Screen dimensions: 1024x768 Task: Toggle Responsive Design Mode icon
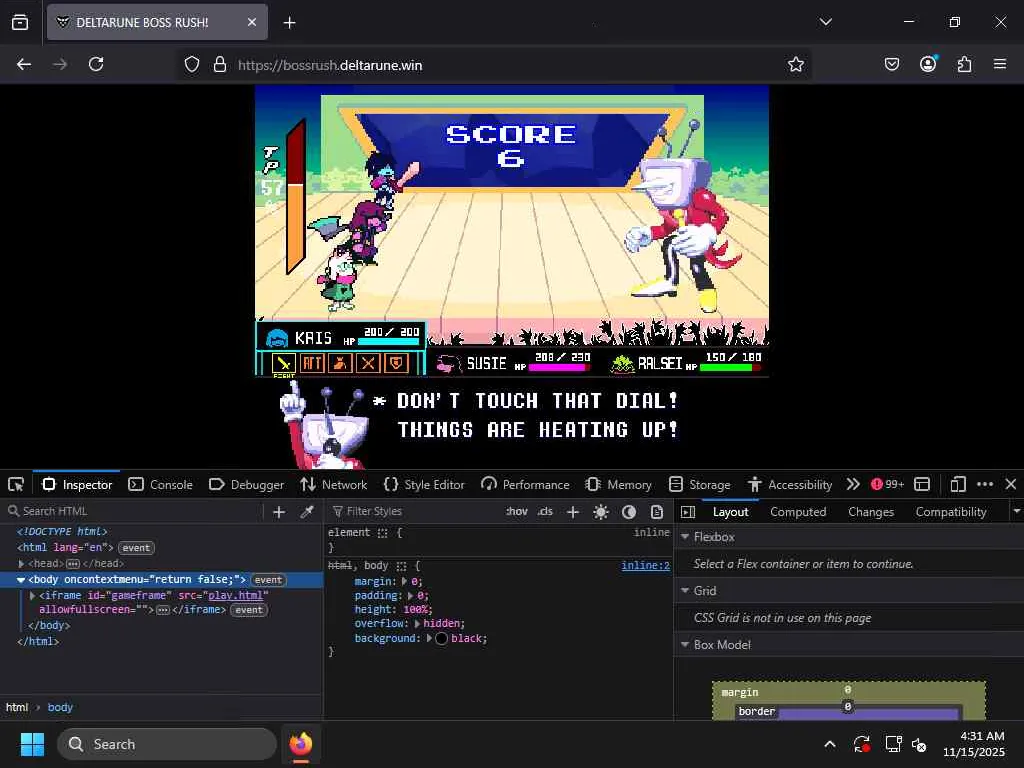958,484
